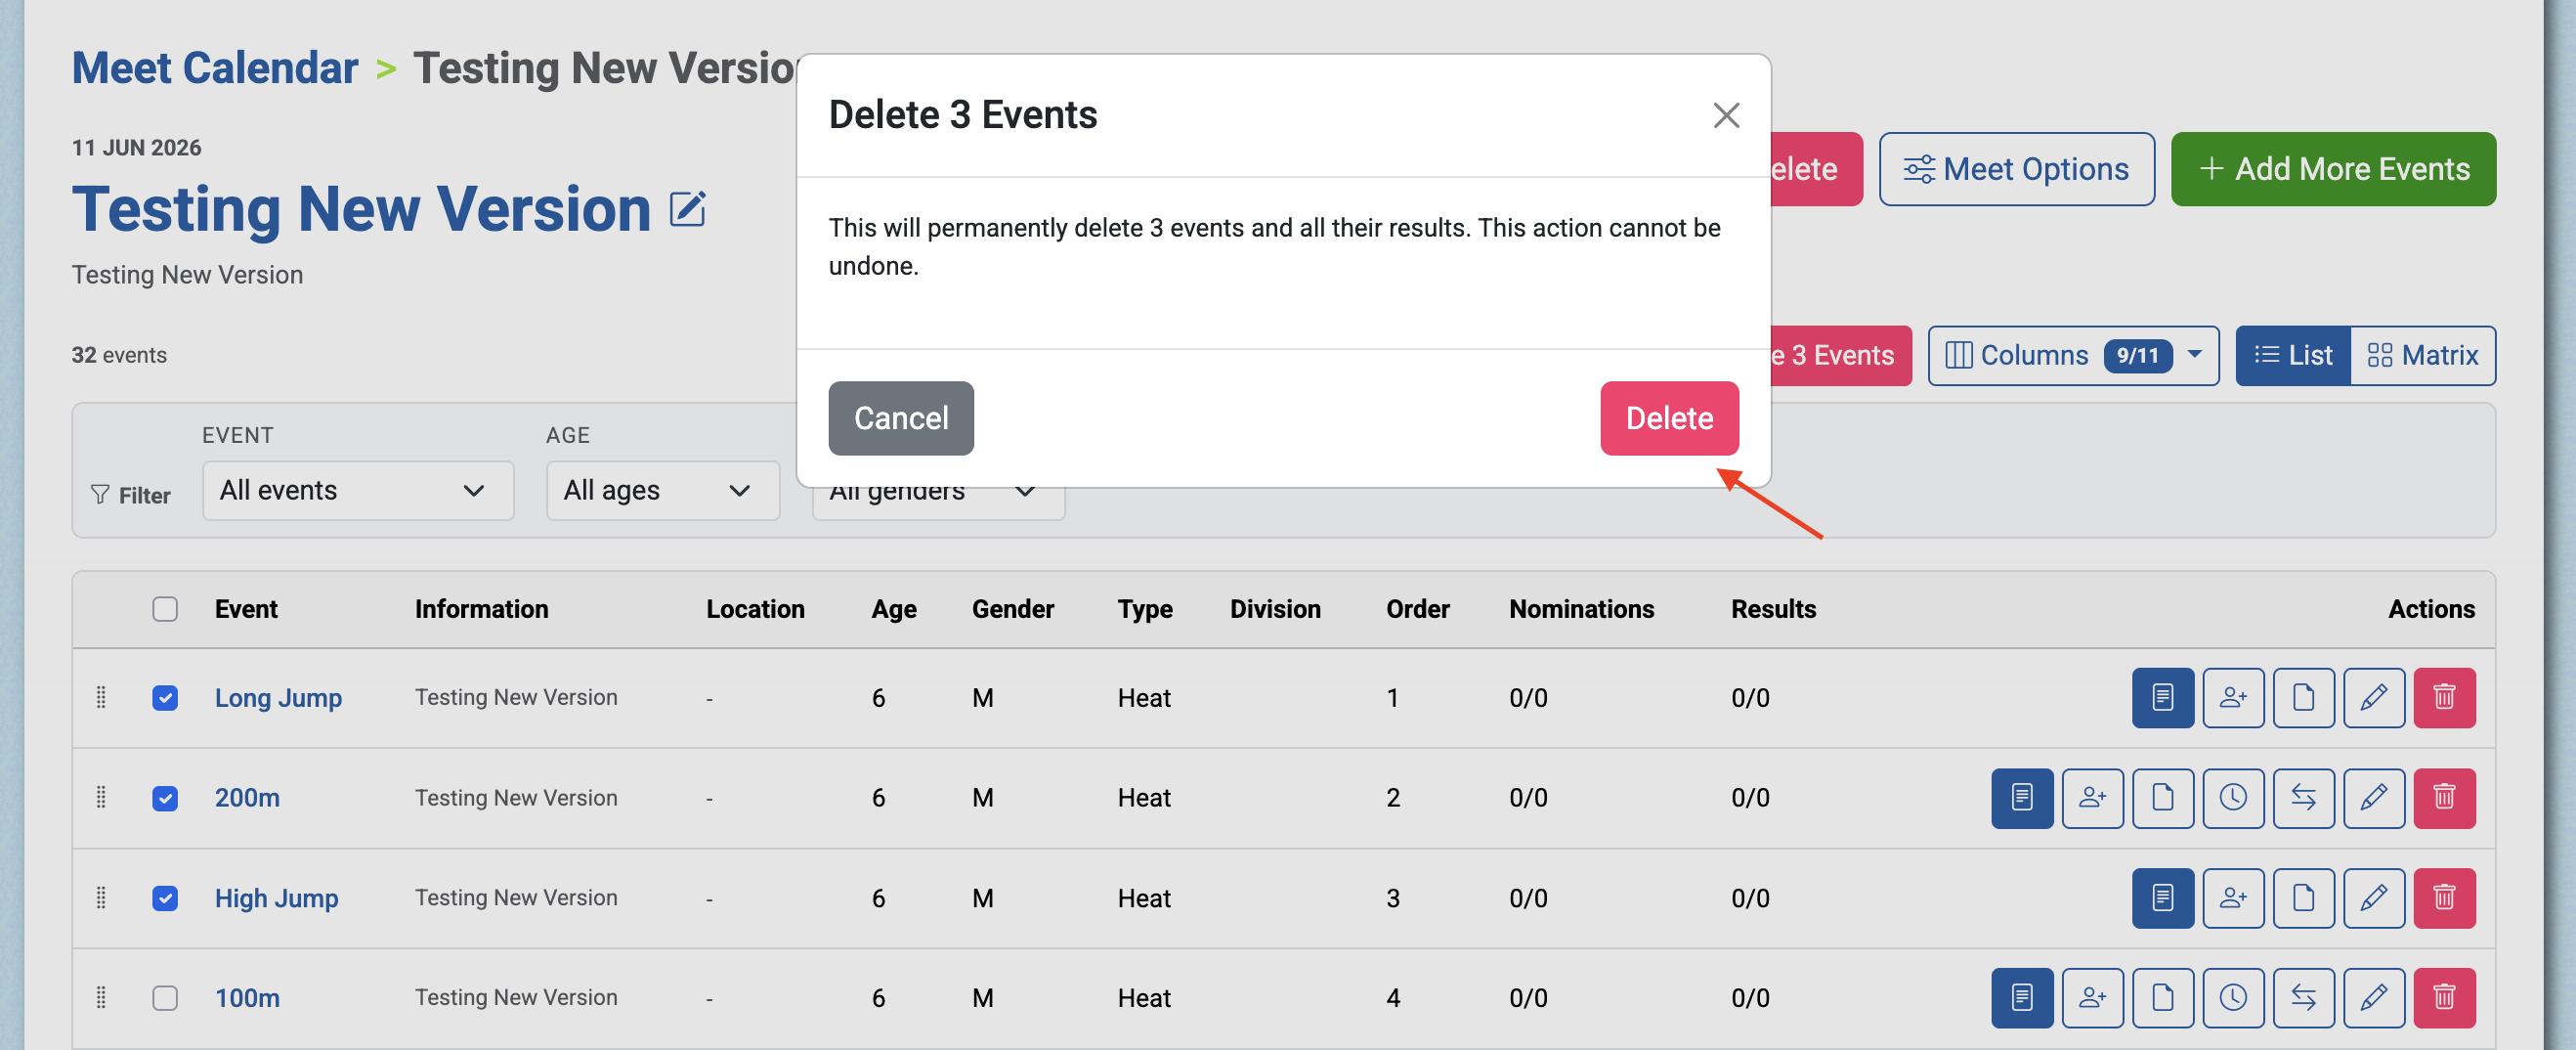2576x1050 pixels.
Task: Toggle the select-all checkbox in table header
Action: click(x=165, y=609)
